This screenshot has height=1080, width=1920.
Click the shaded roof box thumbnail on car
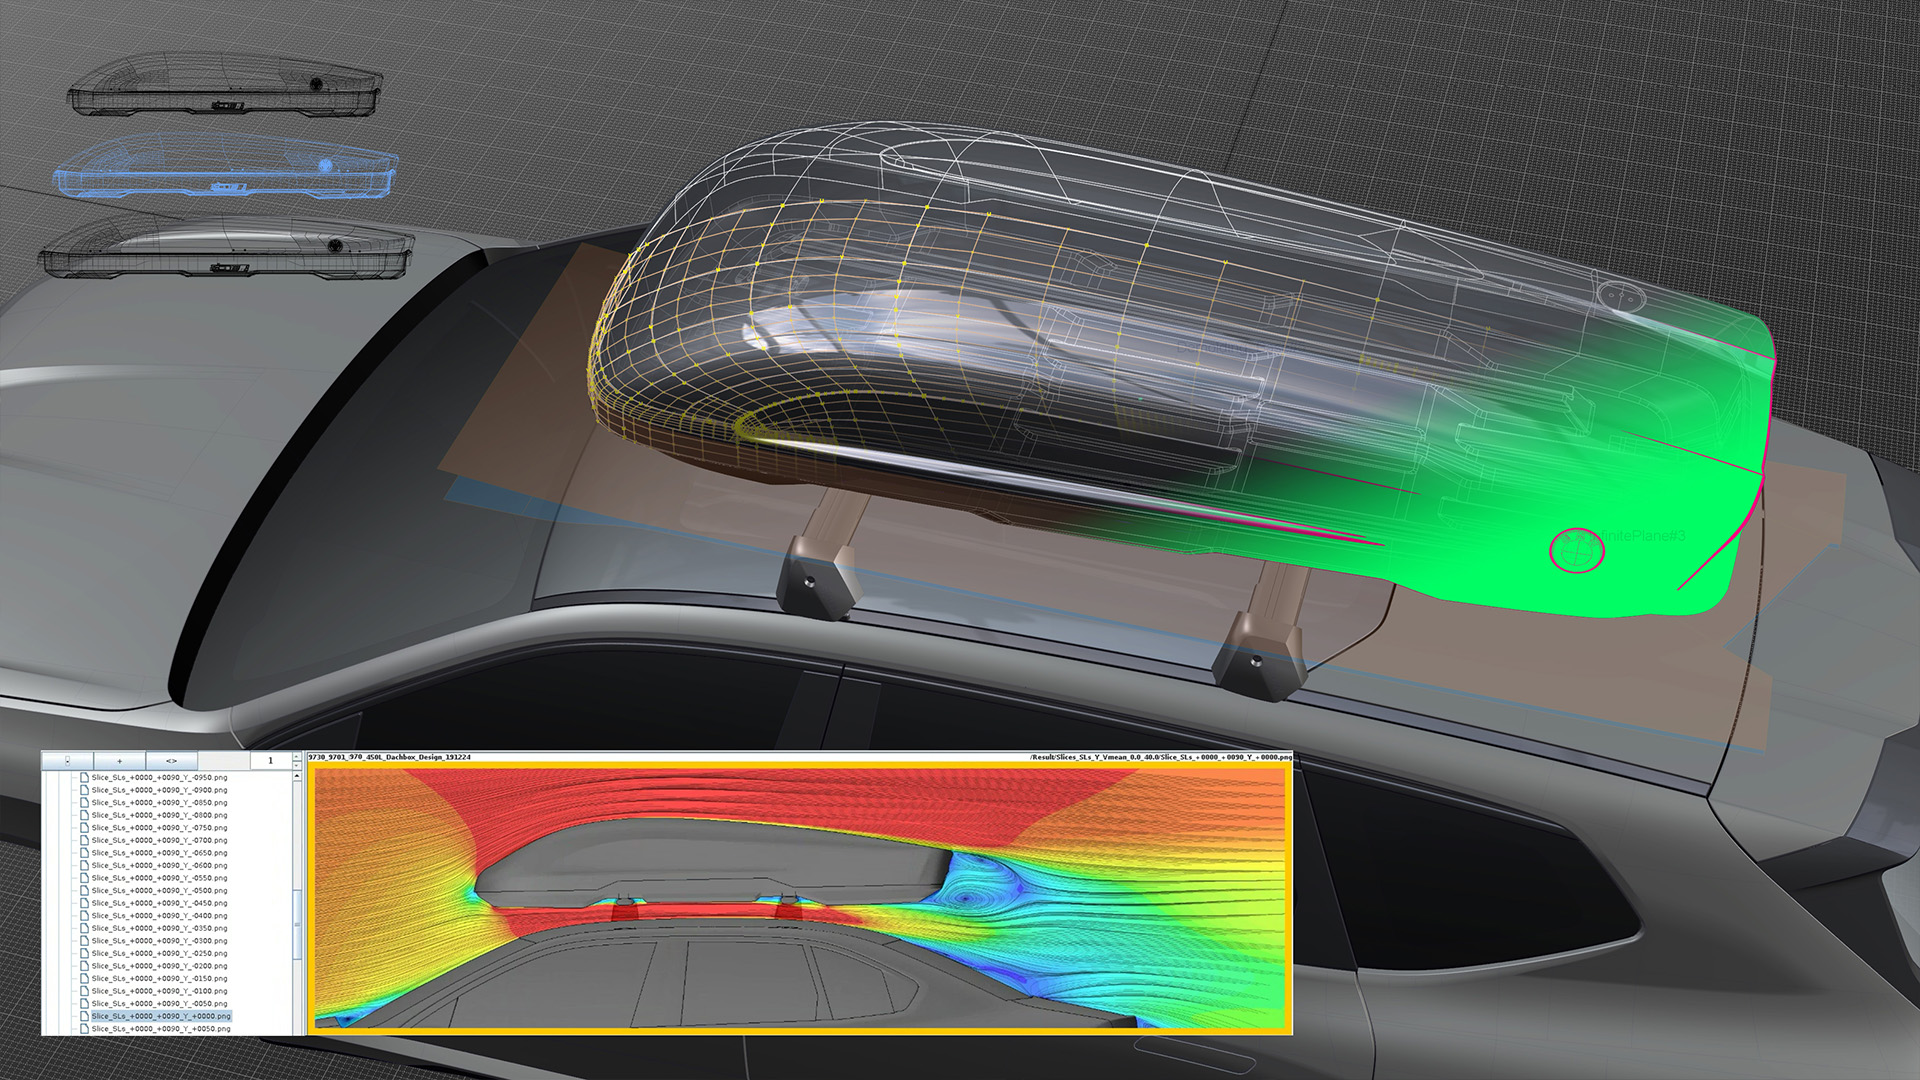[x=226, y=247]
